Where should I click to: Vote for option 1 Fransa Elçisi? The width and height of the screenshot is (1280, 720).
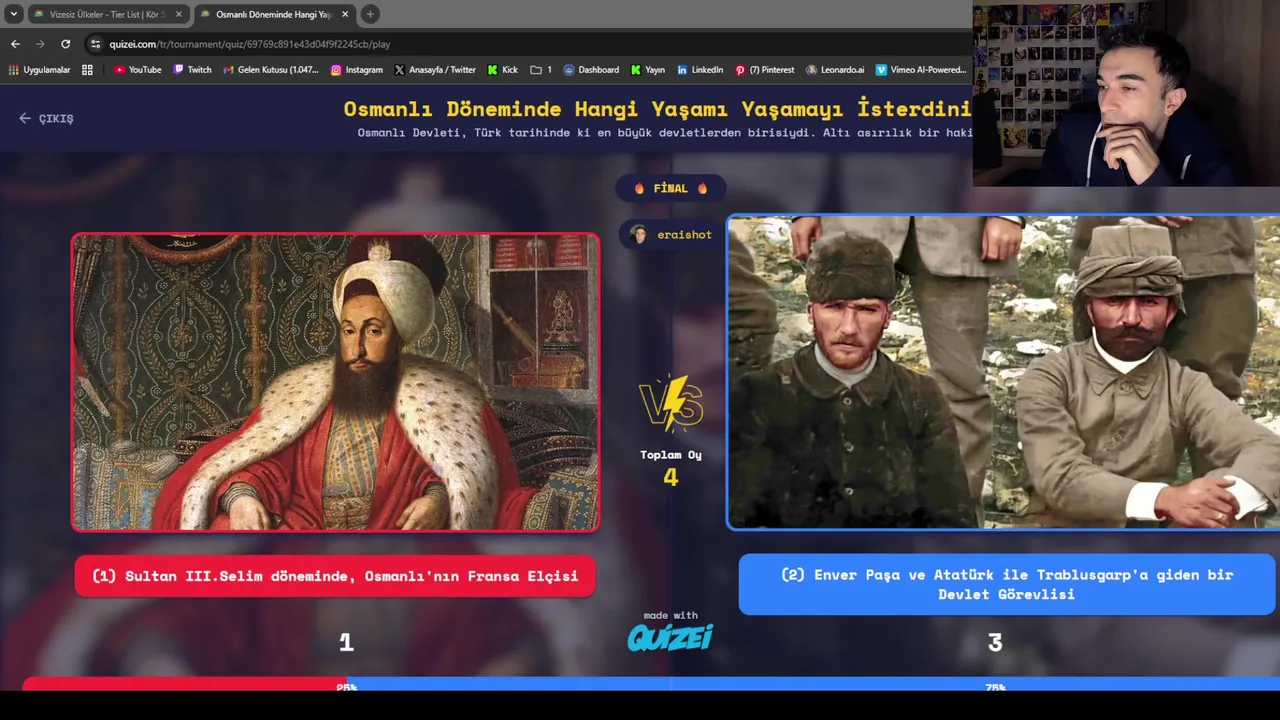pos(335,576)
